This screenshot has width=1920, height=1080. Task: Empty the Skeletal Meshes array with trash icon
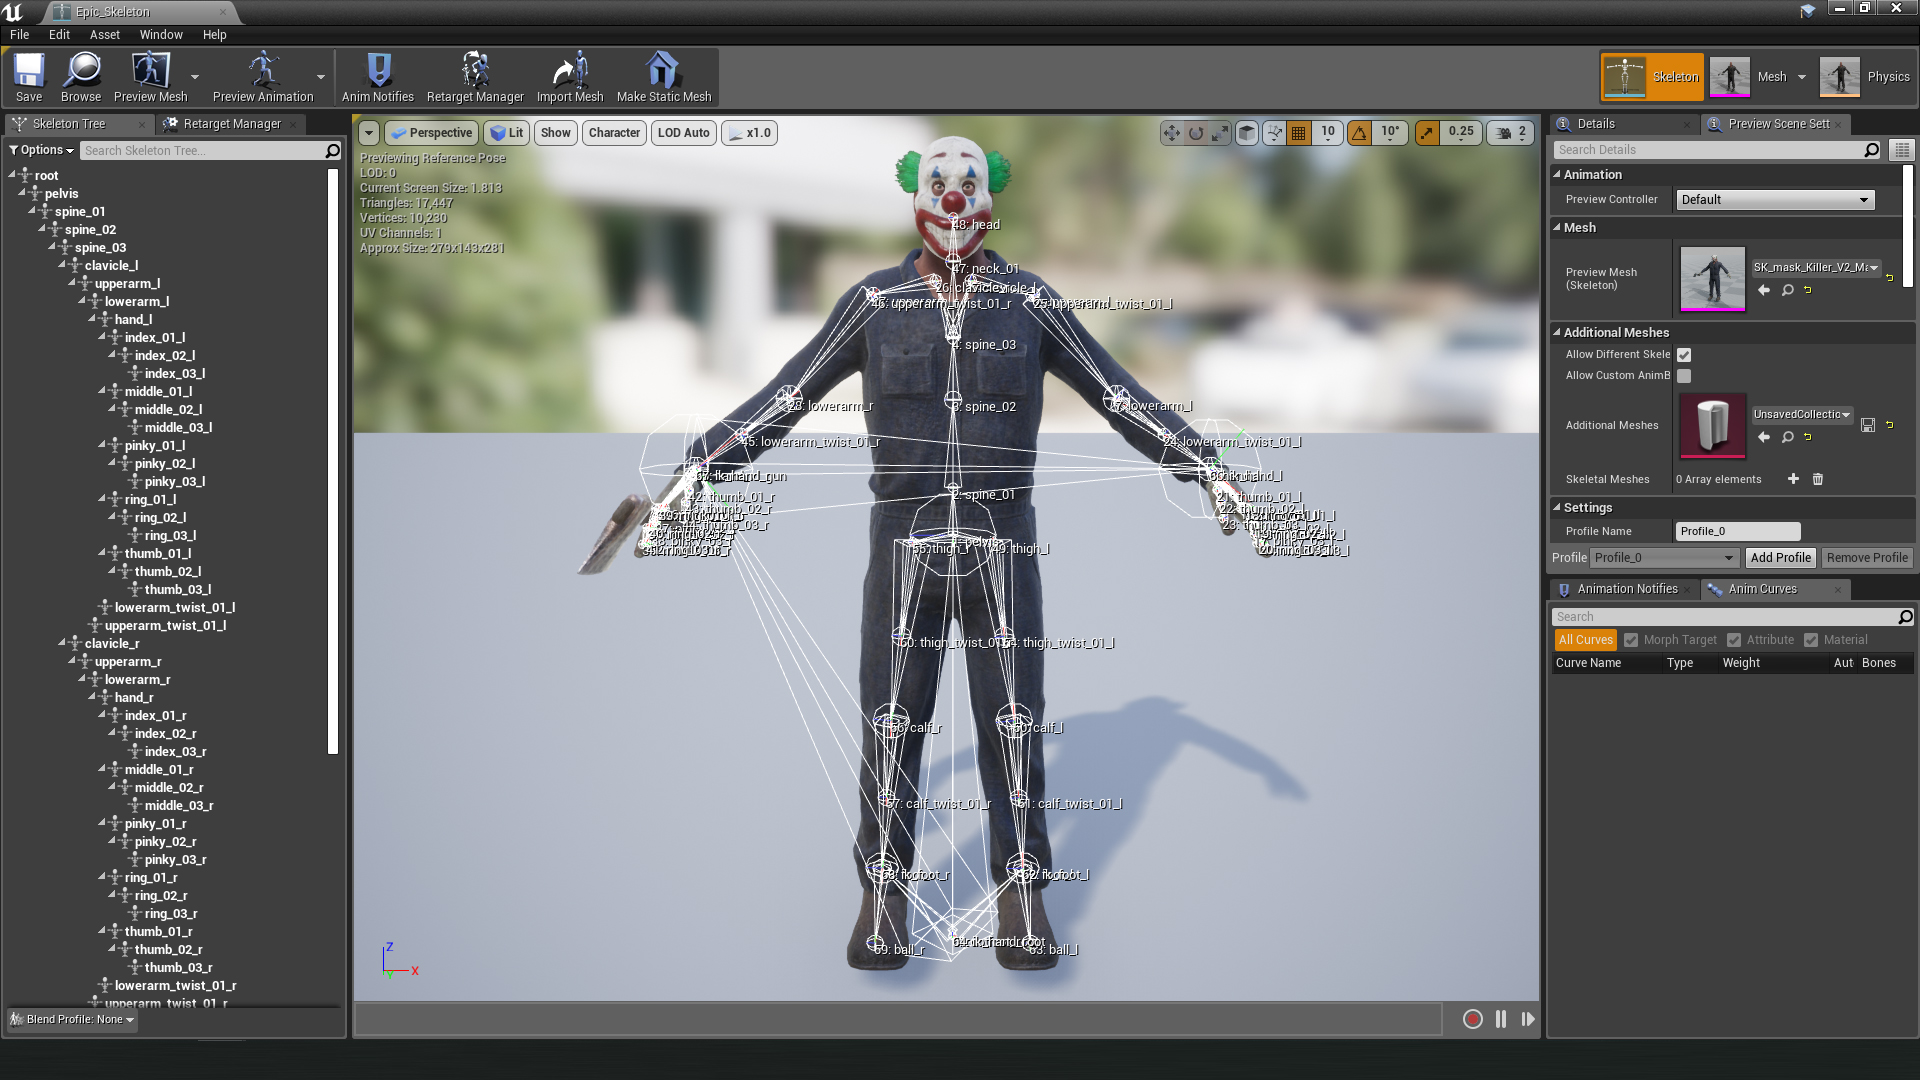click(x=1818, y=479)
